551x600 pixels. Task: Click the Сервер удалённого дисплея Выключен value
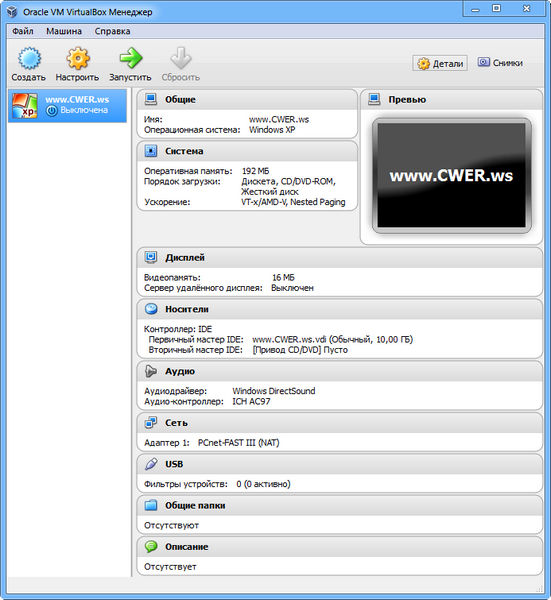tap(292, 288)
